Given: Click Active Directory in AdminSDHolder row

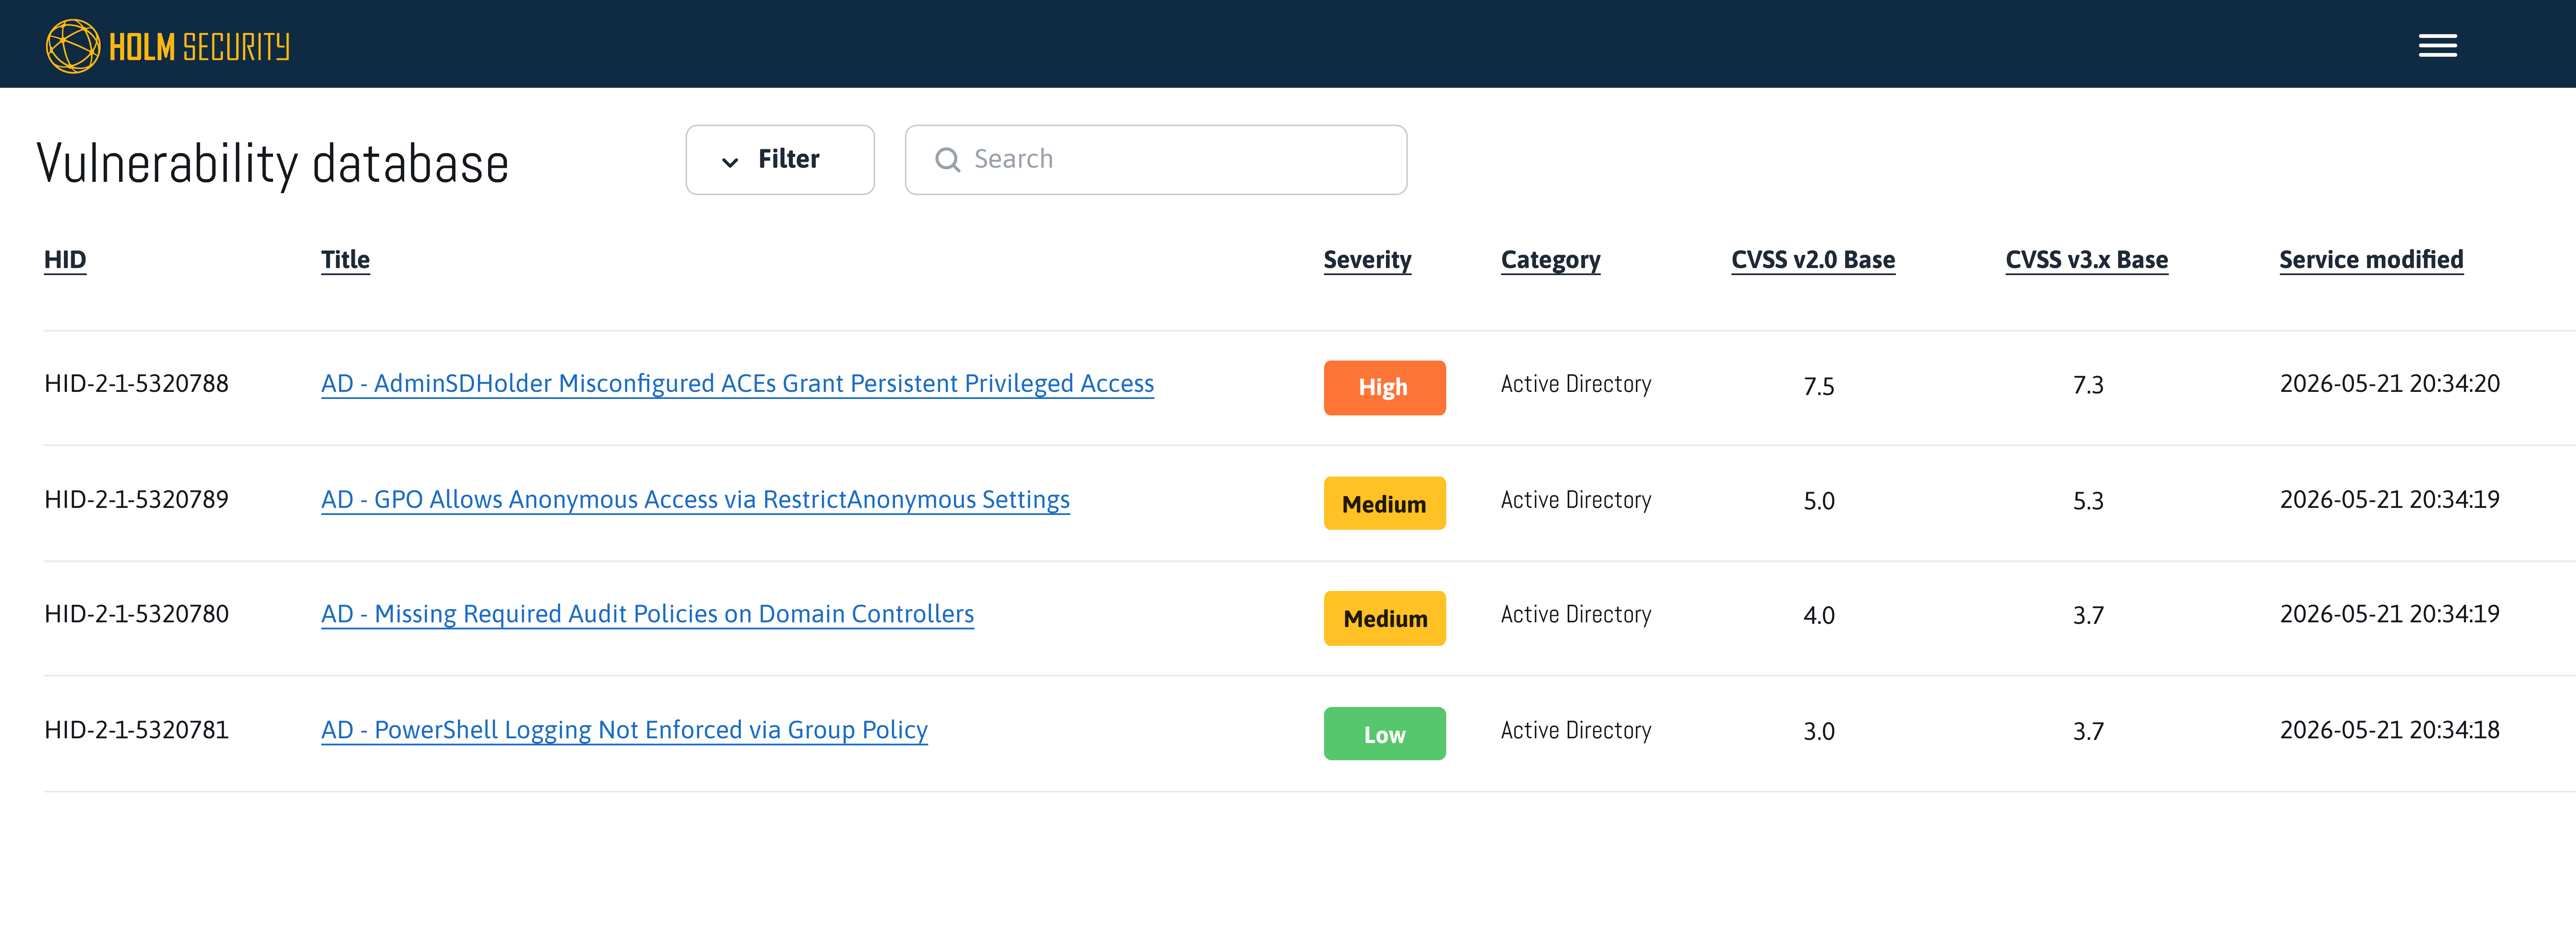Looking at the screenshot, I should coord(1576,385).
